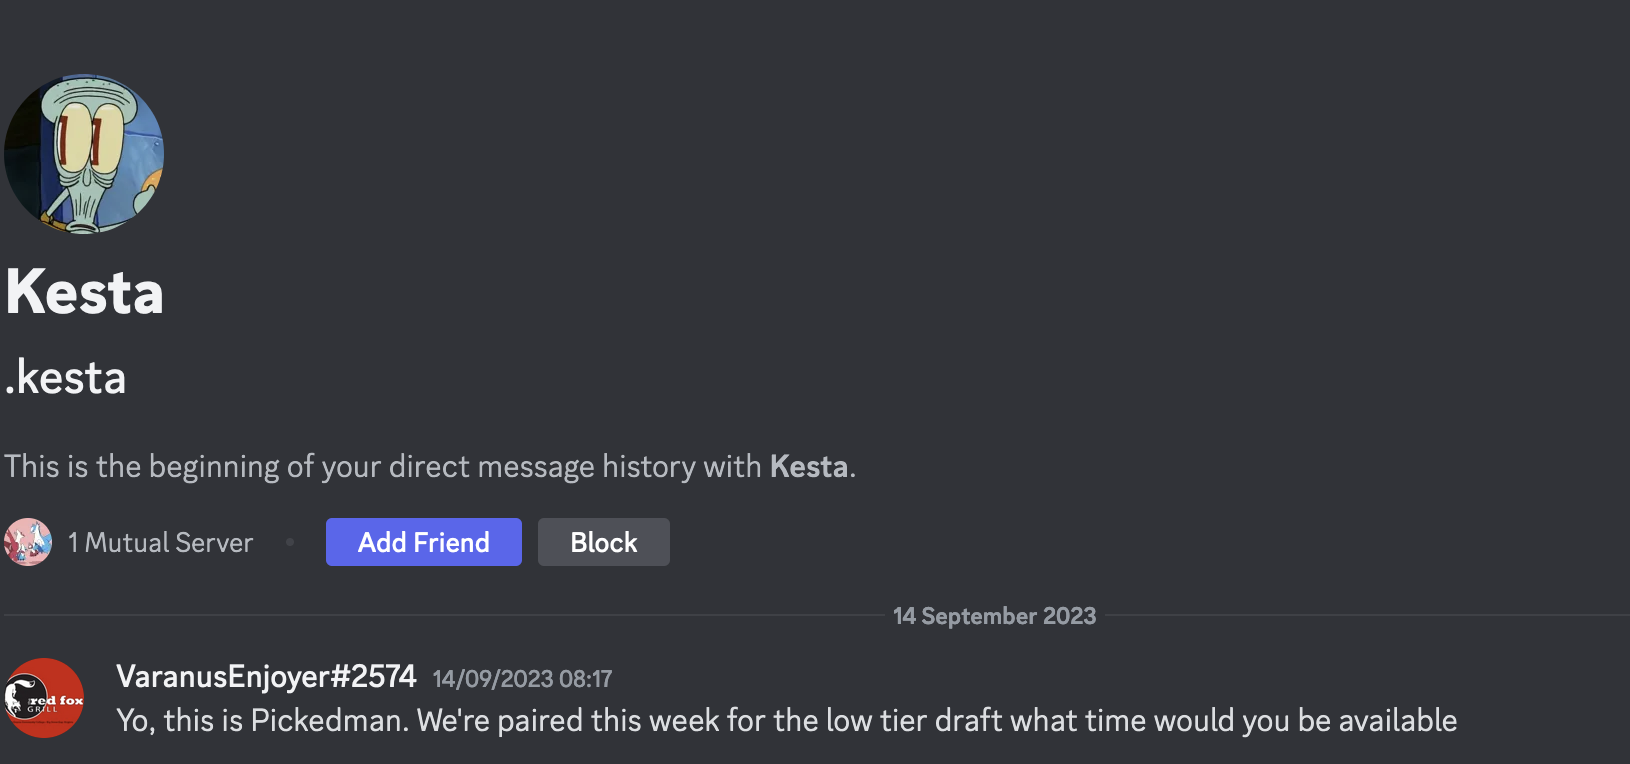1630x764 pixels.
Task: Click the .kesta username text
Action: tap(66, 378)
